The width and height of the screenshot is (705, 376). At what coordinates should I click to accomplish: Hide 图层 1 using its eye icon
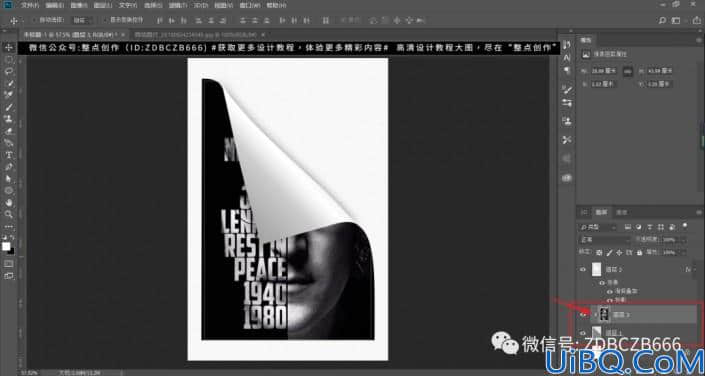(x=583, y=333)
